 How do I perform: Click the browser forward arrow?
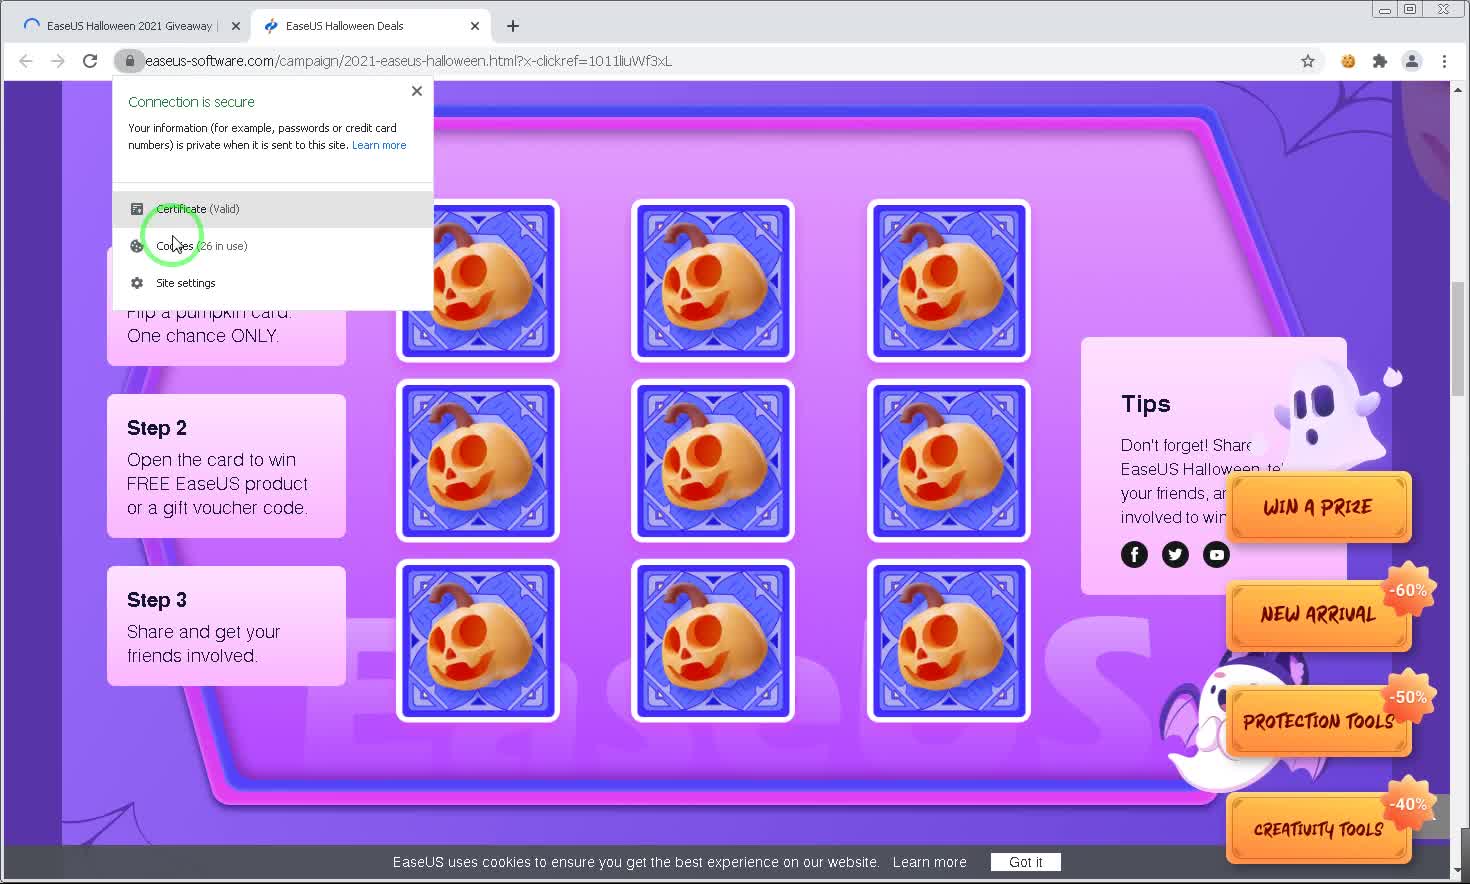point(58,61)
